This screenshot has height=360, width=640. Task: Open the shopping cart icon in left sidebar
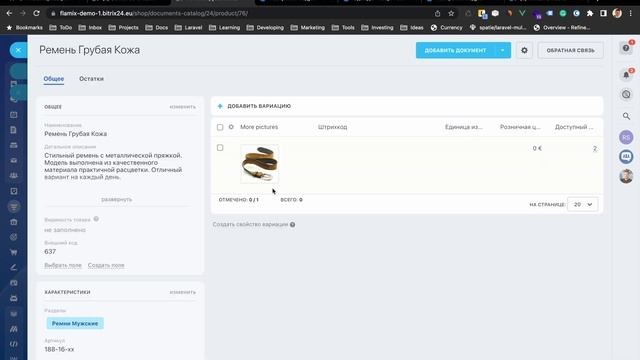coord(13,252)
